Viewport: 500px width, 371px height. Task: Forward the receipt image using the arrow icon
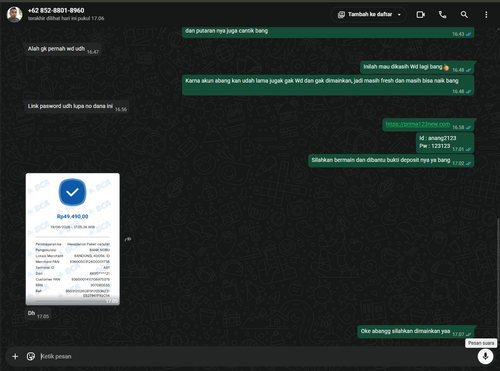click(128, 239)
